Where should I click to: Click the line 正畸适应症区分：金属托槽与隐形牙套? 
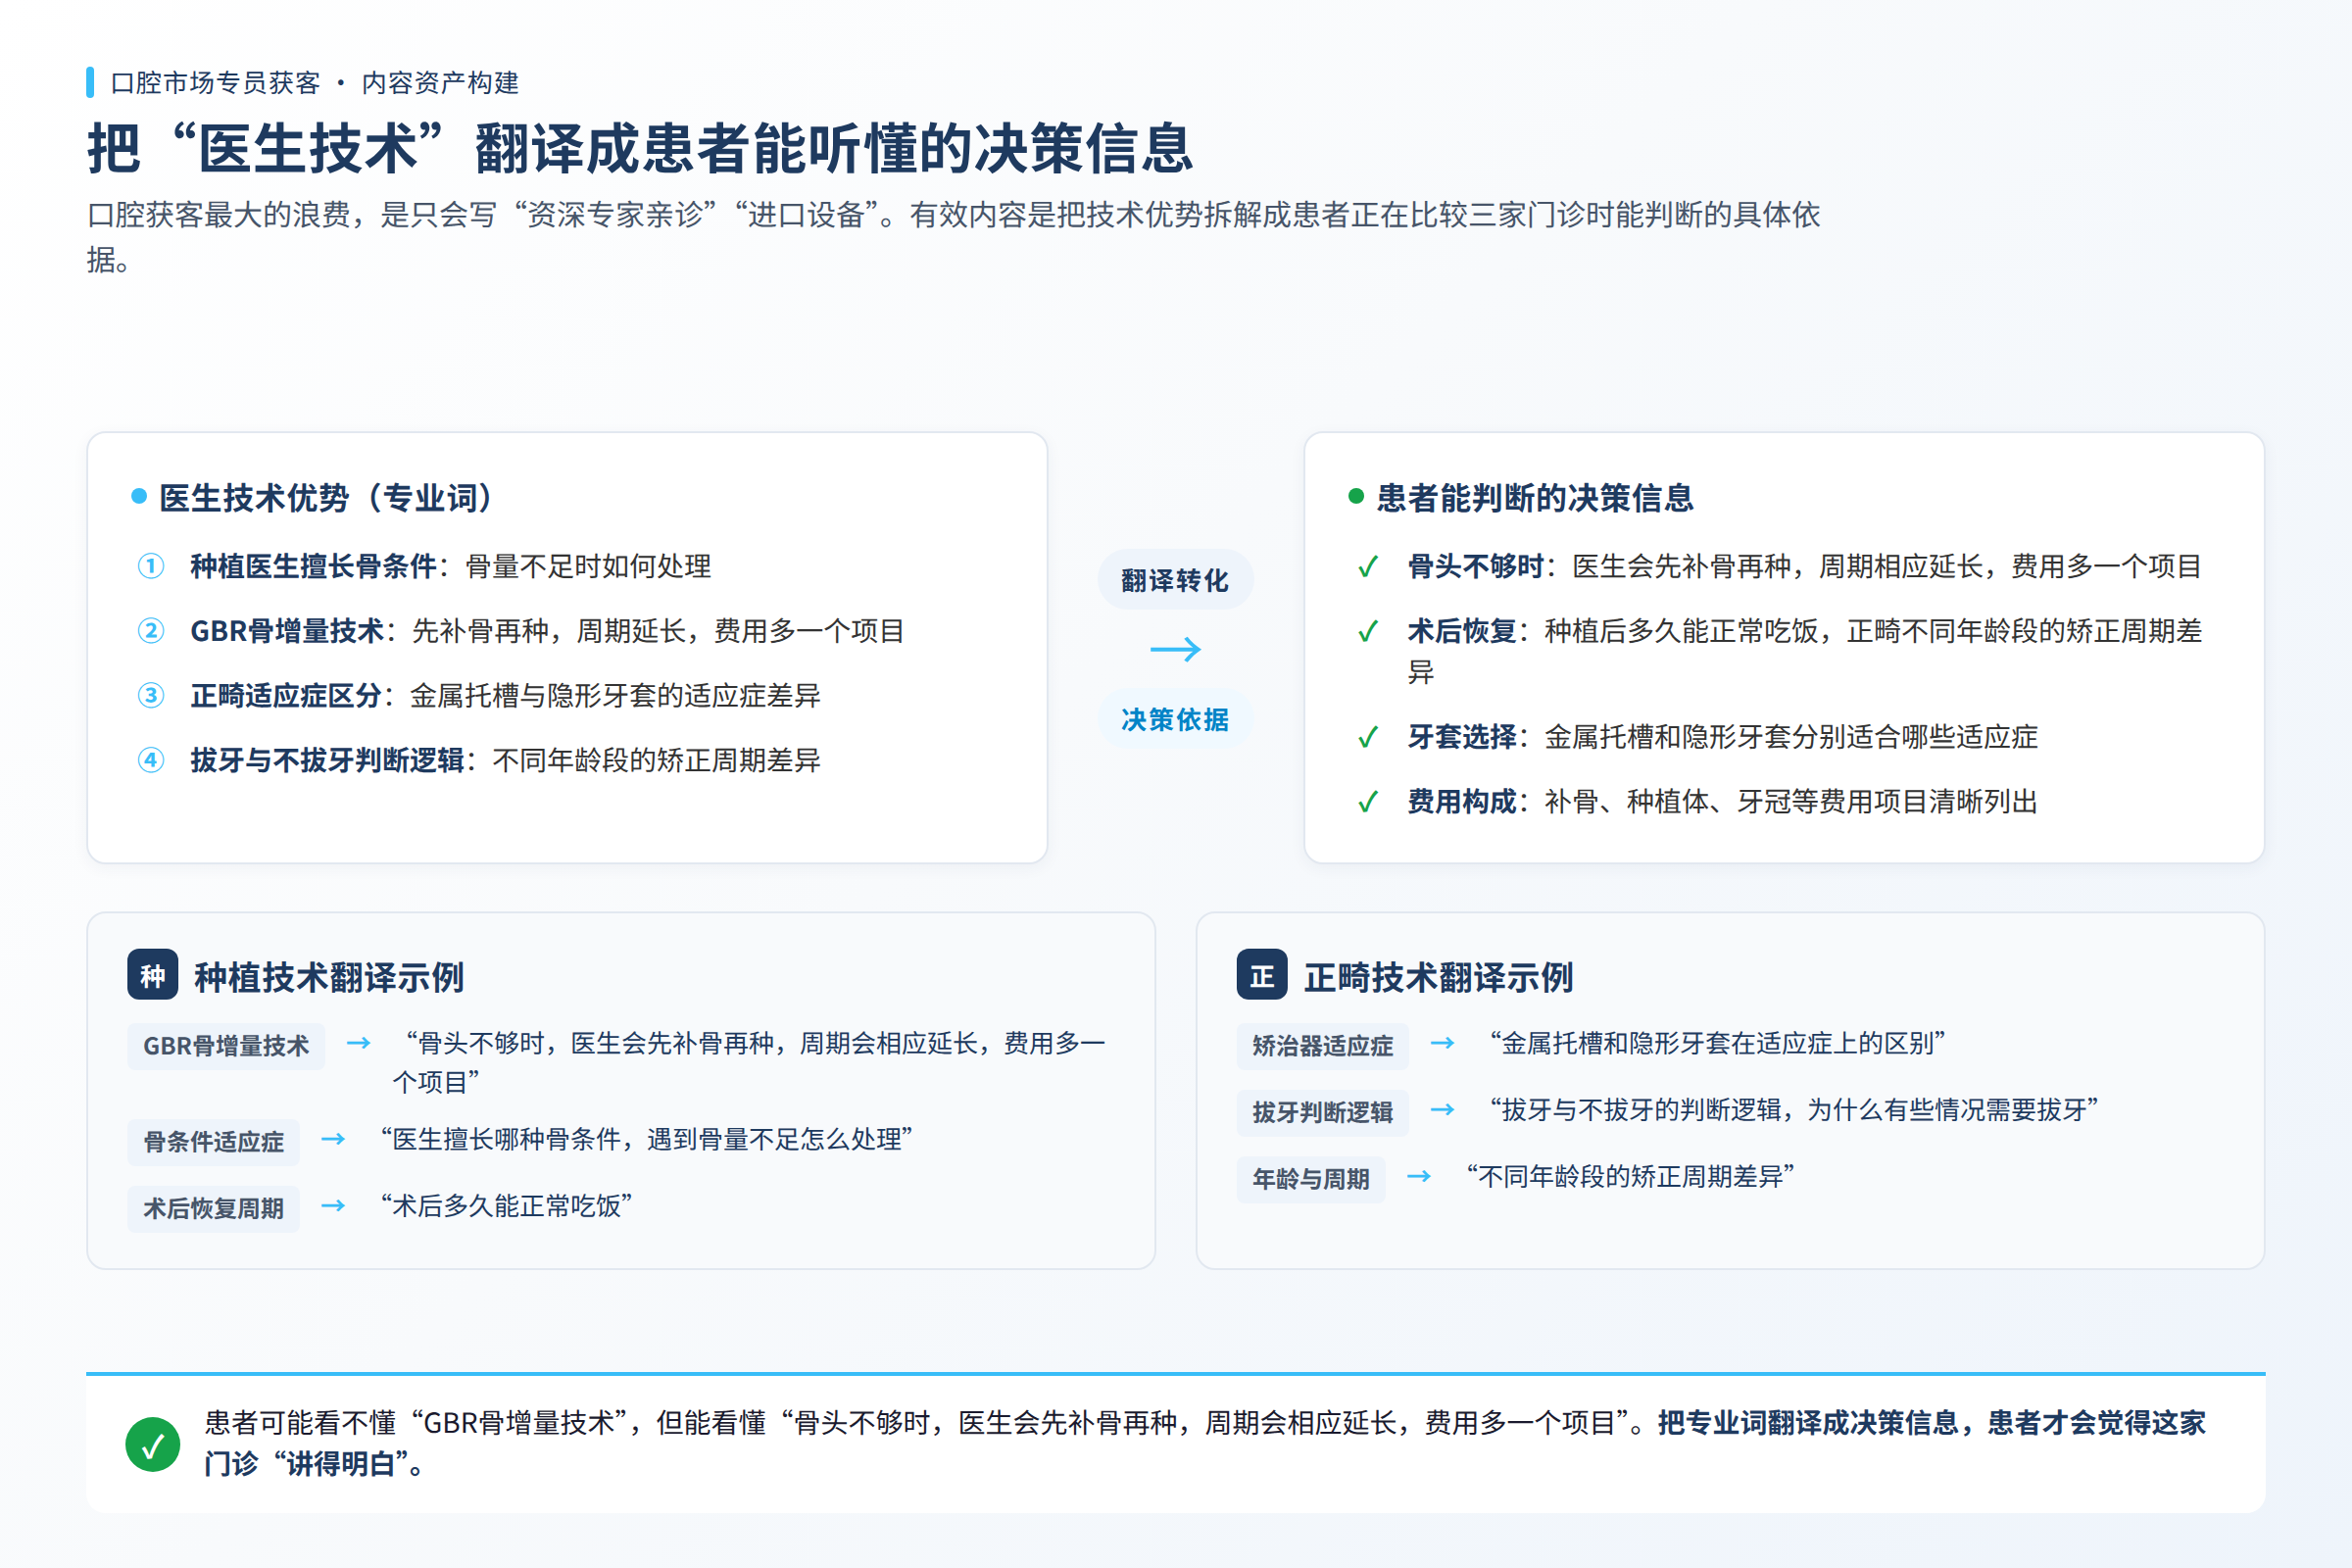505,696
